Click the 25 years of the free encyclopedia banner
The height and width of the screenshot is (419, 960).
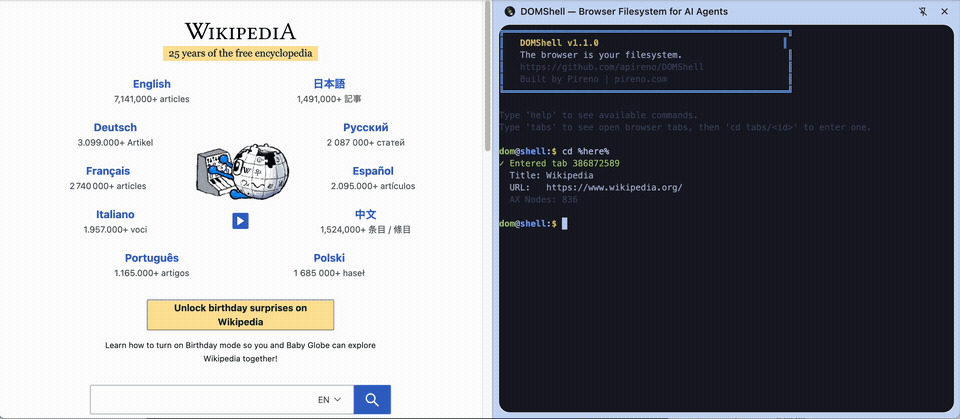240,53
